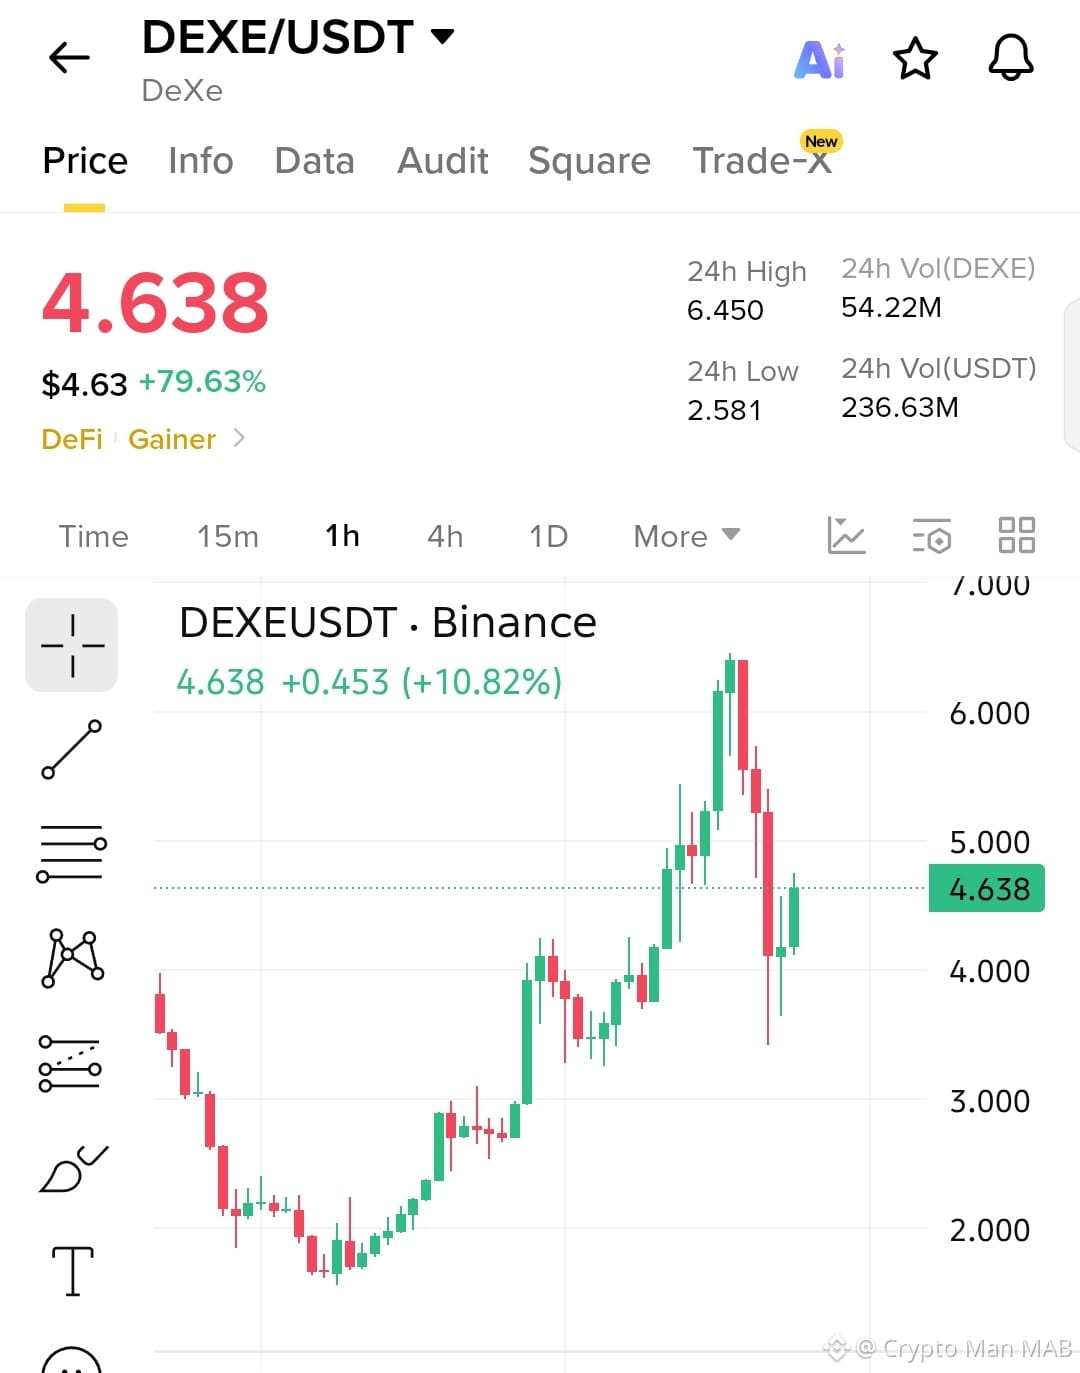The height and width of the screenshot is (1373, 1080).
Task: Tap the DEXEUSDT · Binance chart title
Action: (388, 623)
